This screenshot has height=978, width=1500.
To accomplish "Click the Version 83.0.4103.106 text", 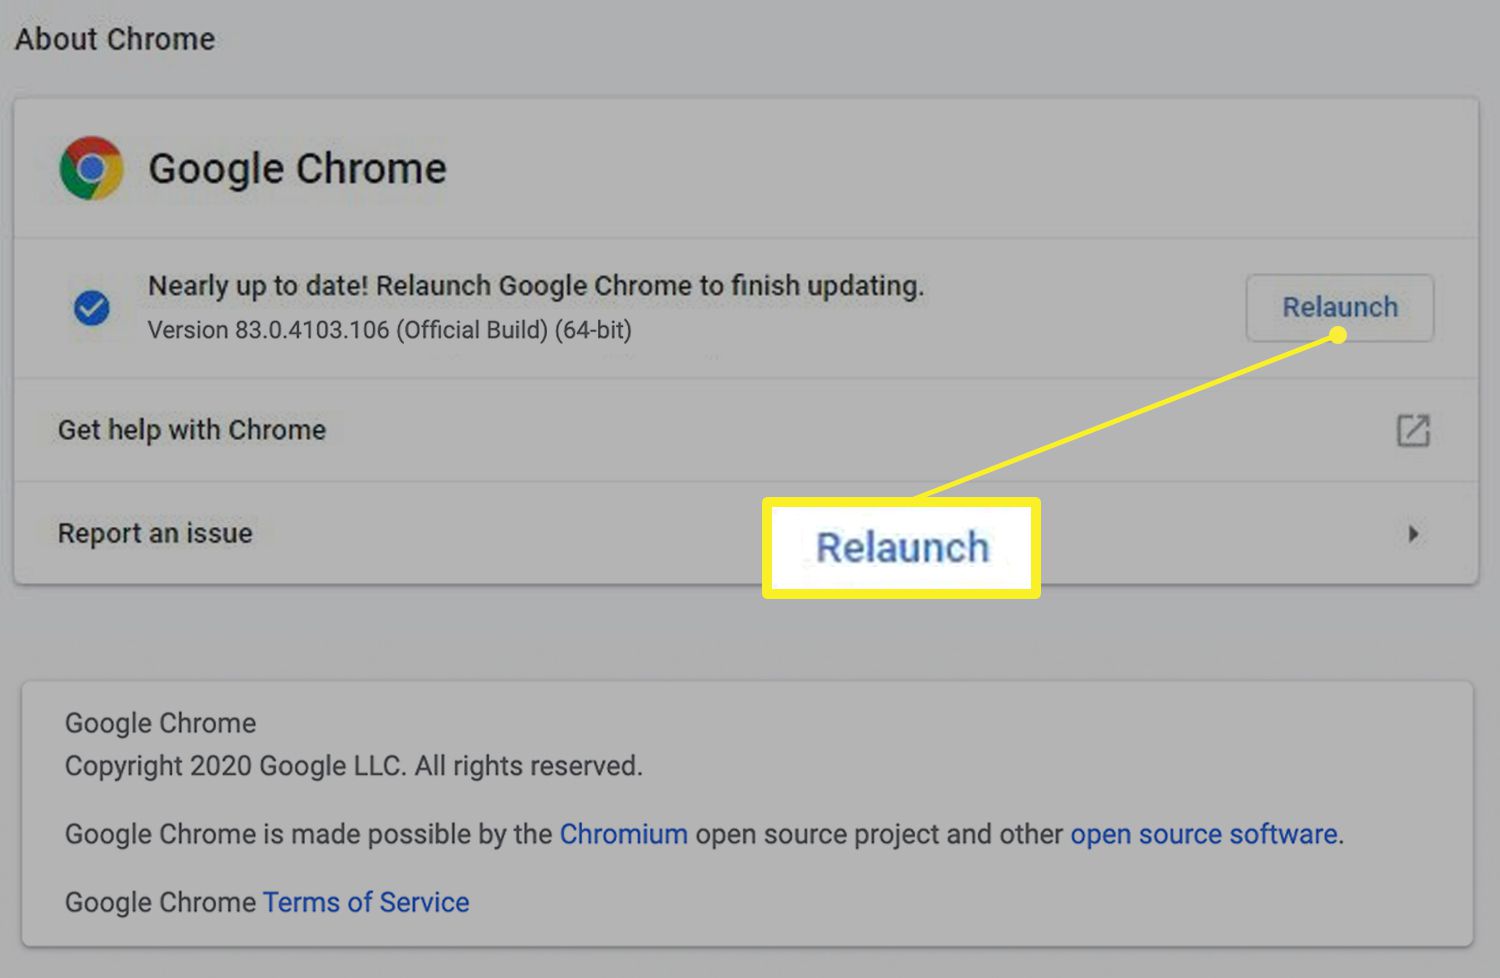I will coord(390,330).
